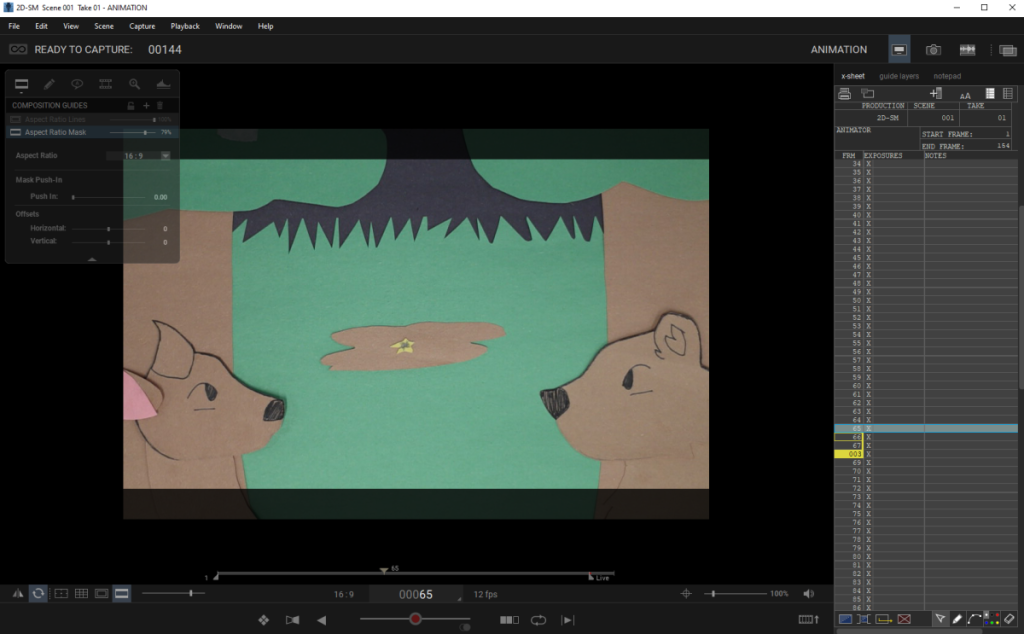Viewport: 1024px width, 634px height.
Task: Add a column to the x-sheet
Action: click(936, 93)
